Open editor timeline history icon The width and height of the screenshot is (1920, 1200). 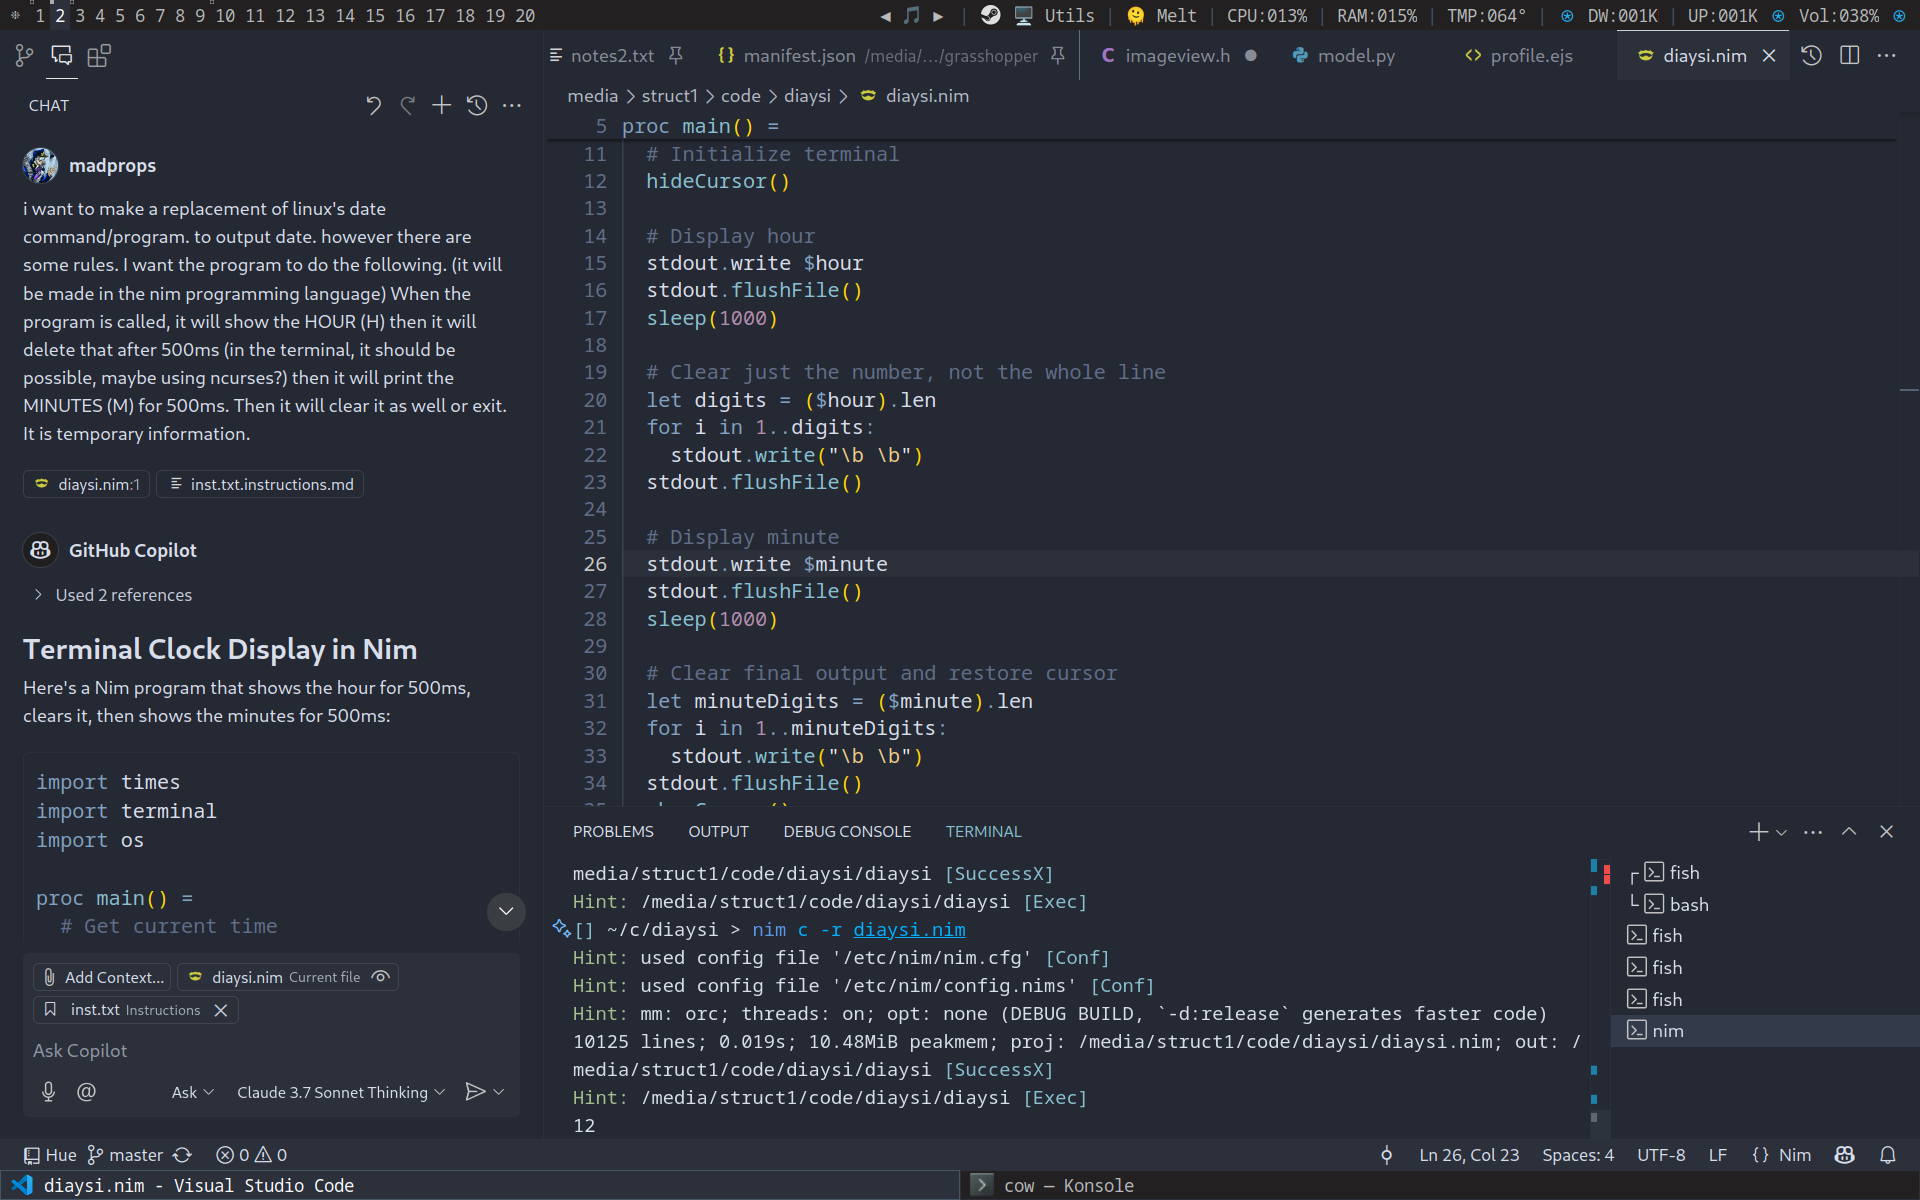coord(1811,56)
